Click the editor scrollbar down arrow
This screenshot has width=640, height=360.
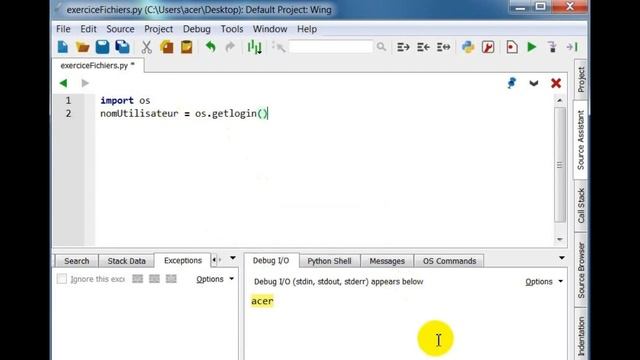coord(560,240)
